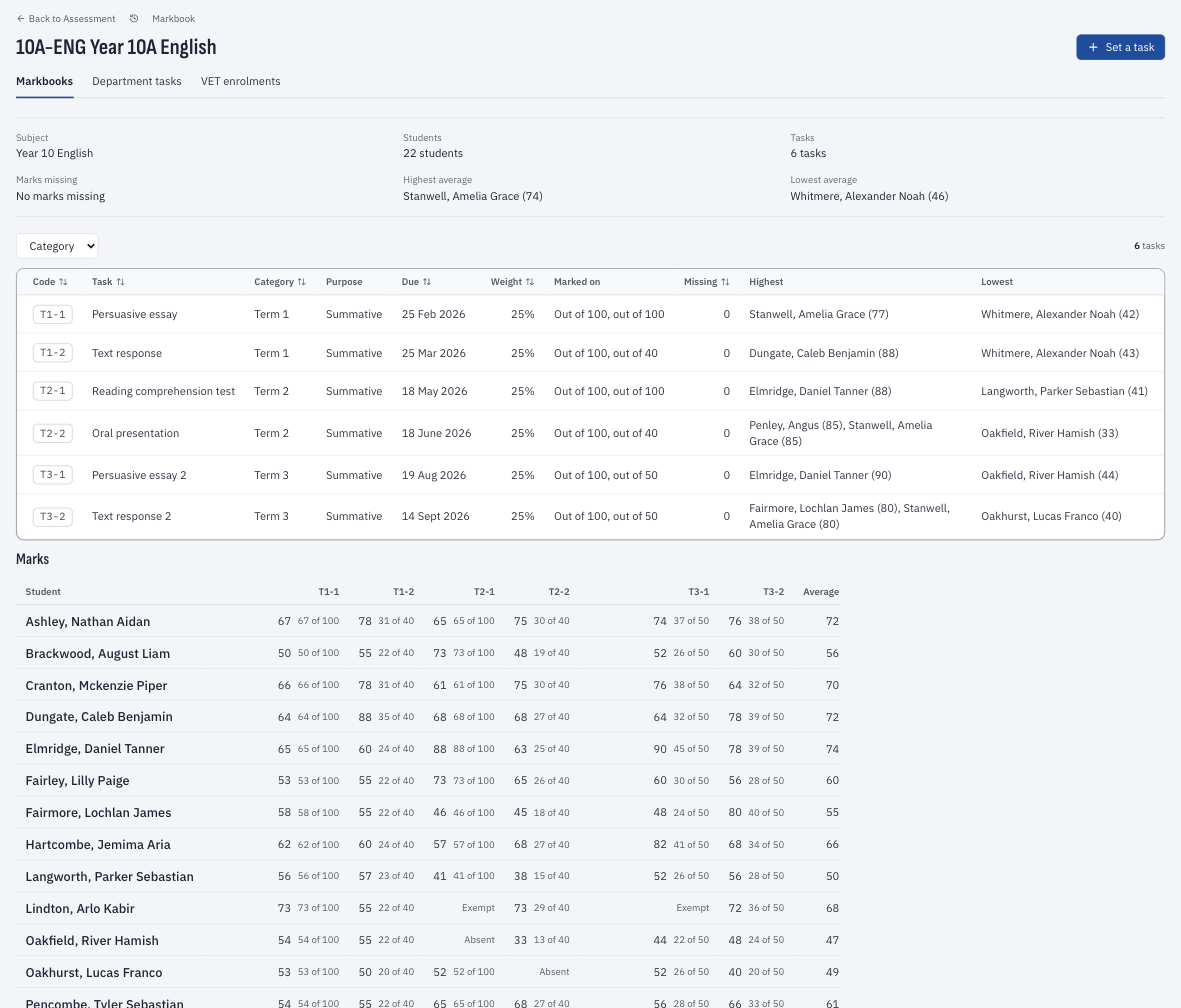Sort using the Category column arrows icon
Viewport: 1181px width, 1008px height.
pos(302,282)
